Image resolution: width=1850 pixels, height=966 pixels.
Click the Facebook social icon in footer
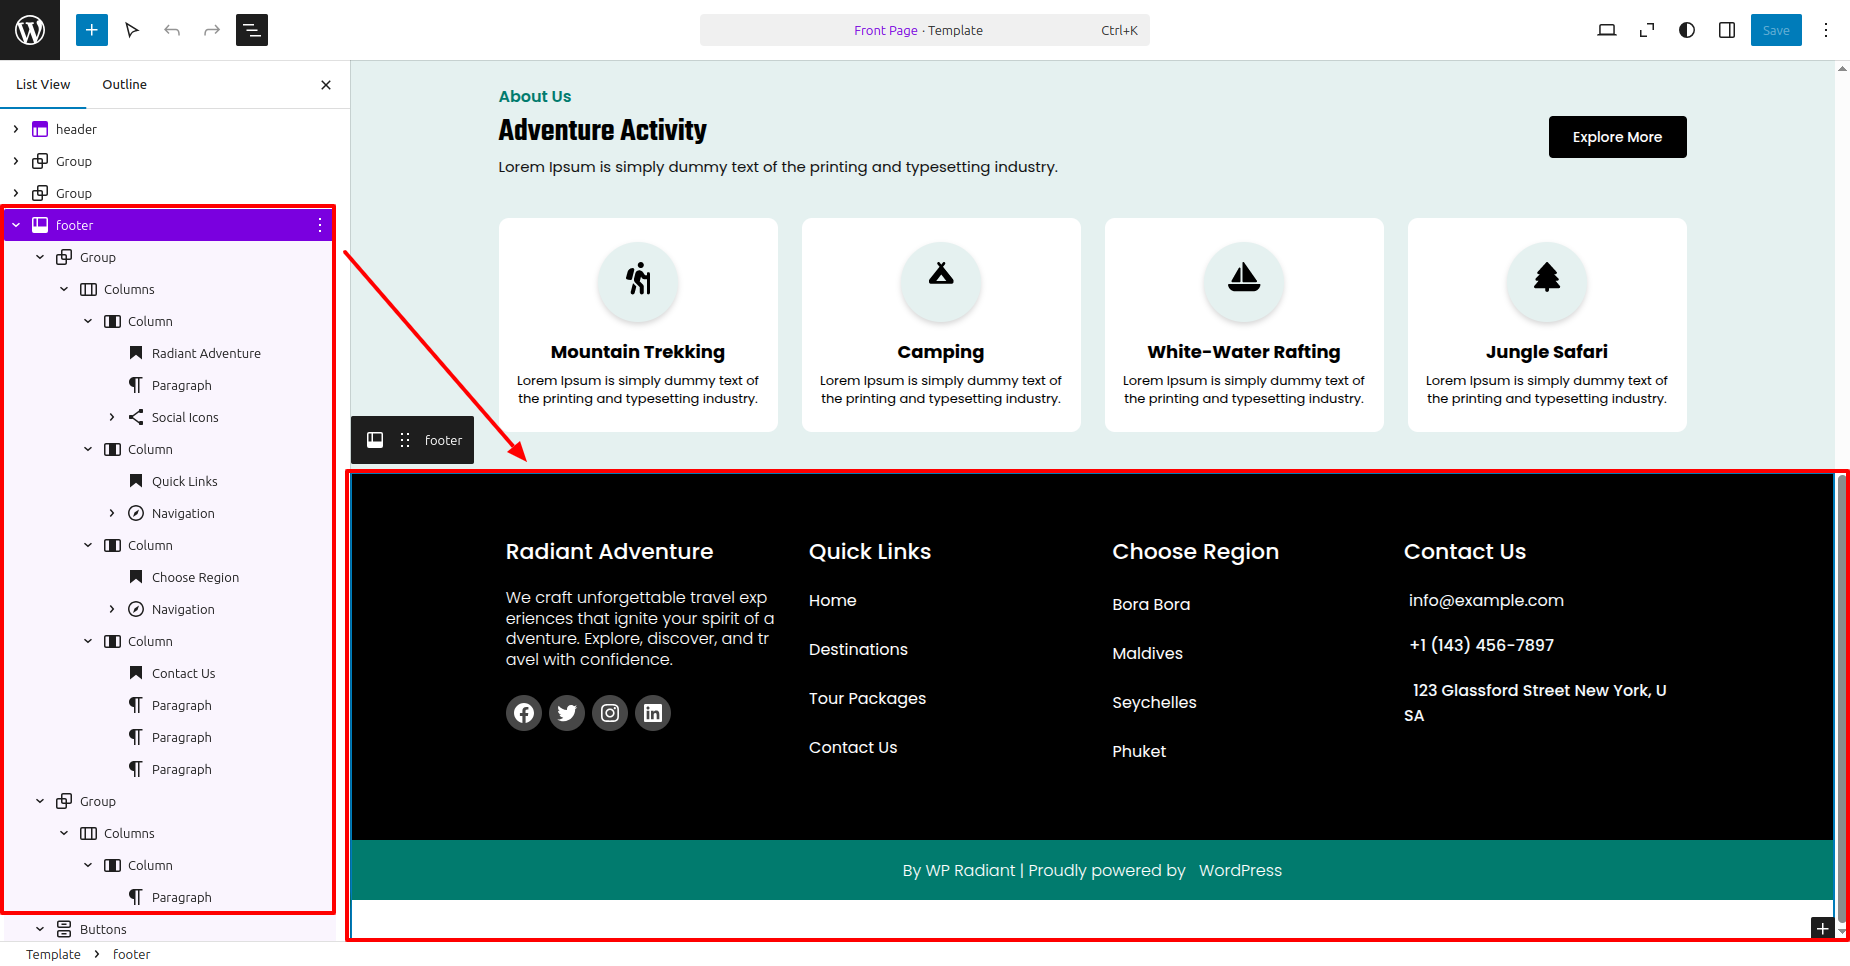coord(524,713)
